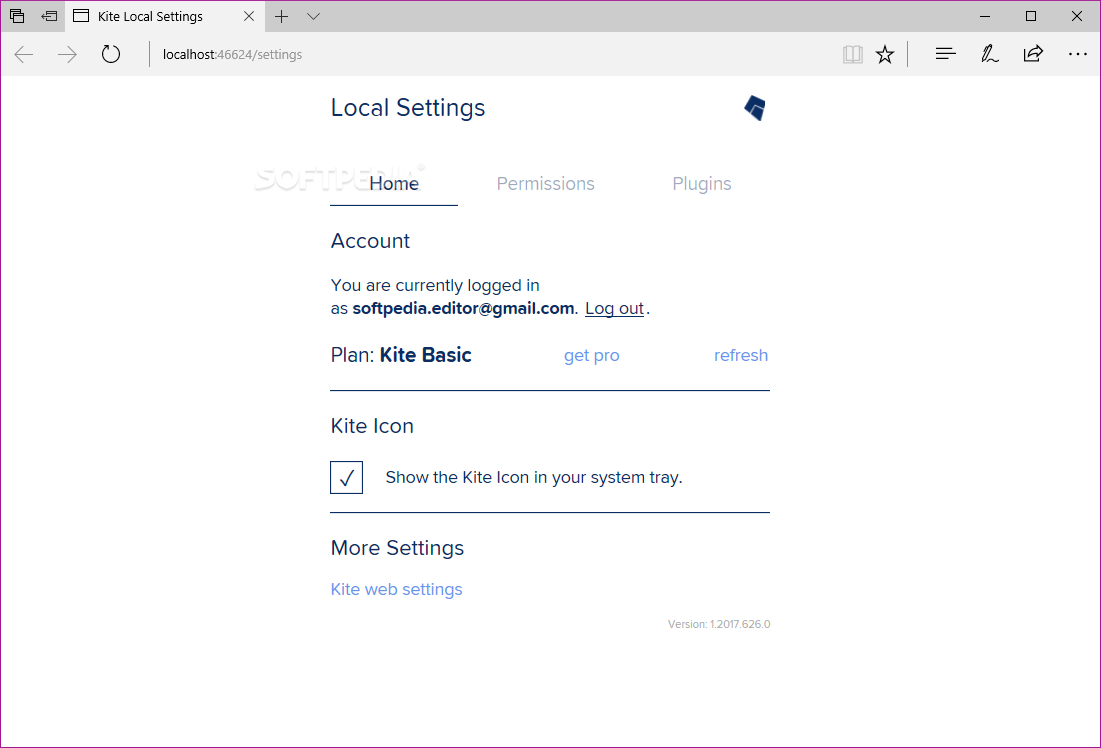
Task: Select the Kite Local Settings browser tab
Action: [165, 16]
